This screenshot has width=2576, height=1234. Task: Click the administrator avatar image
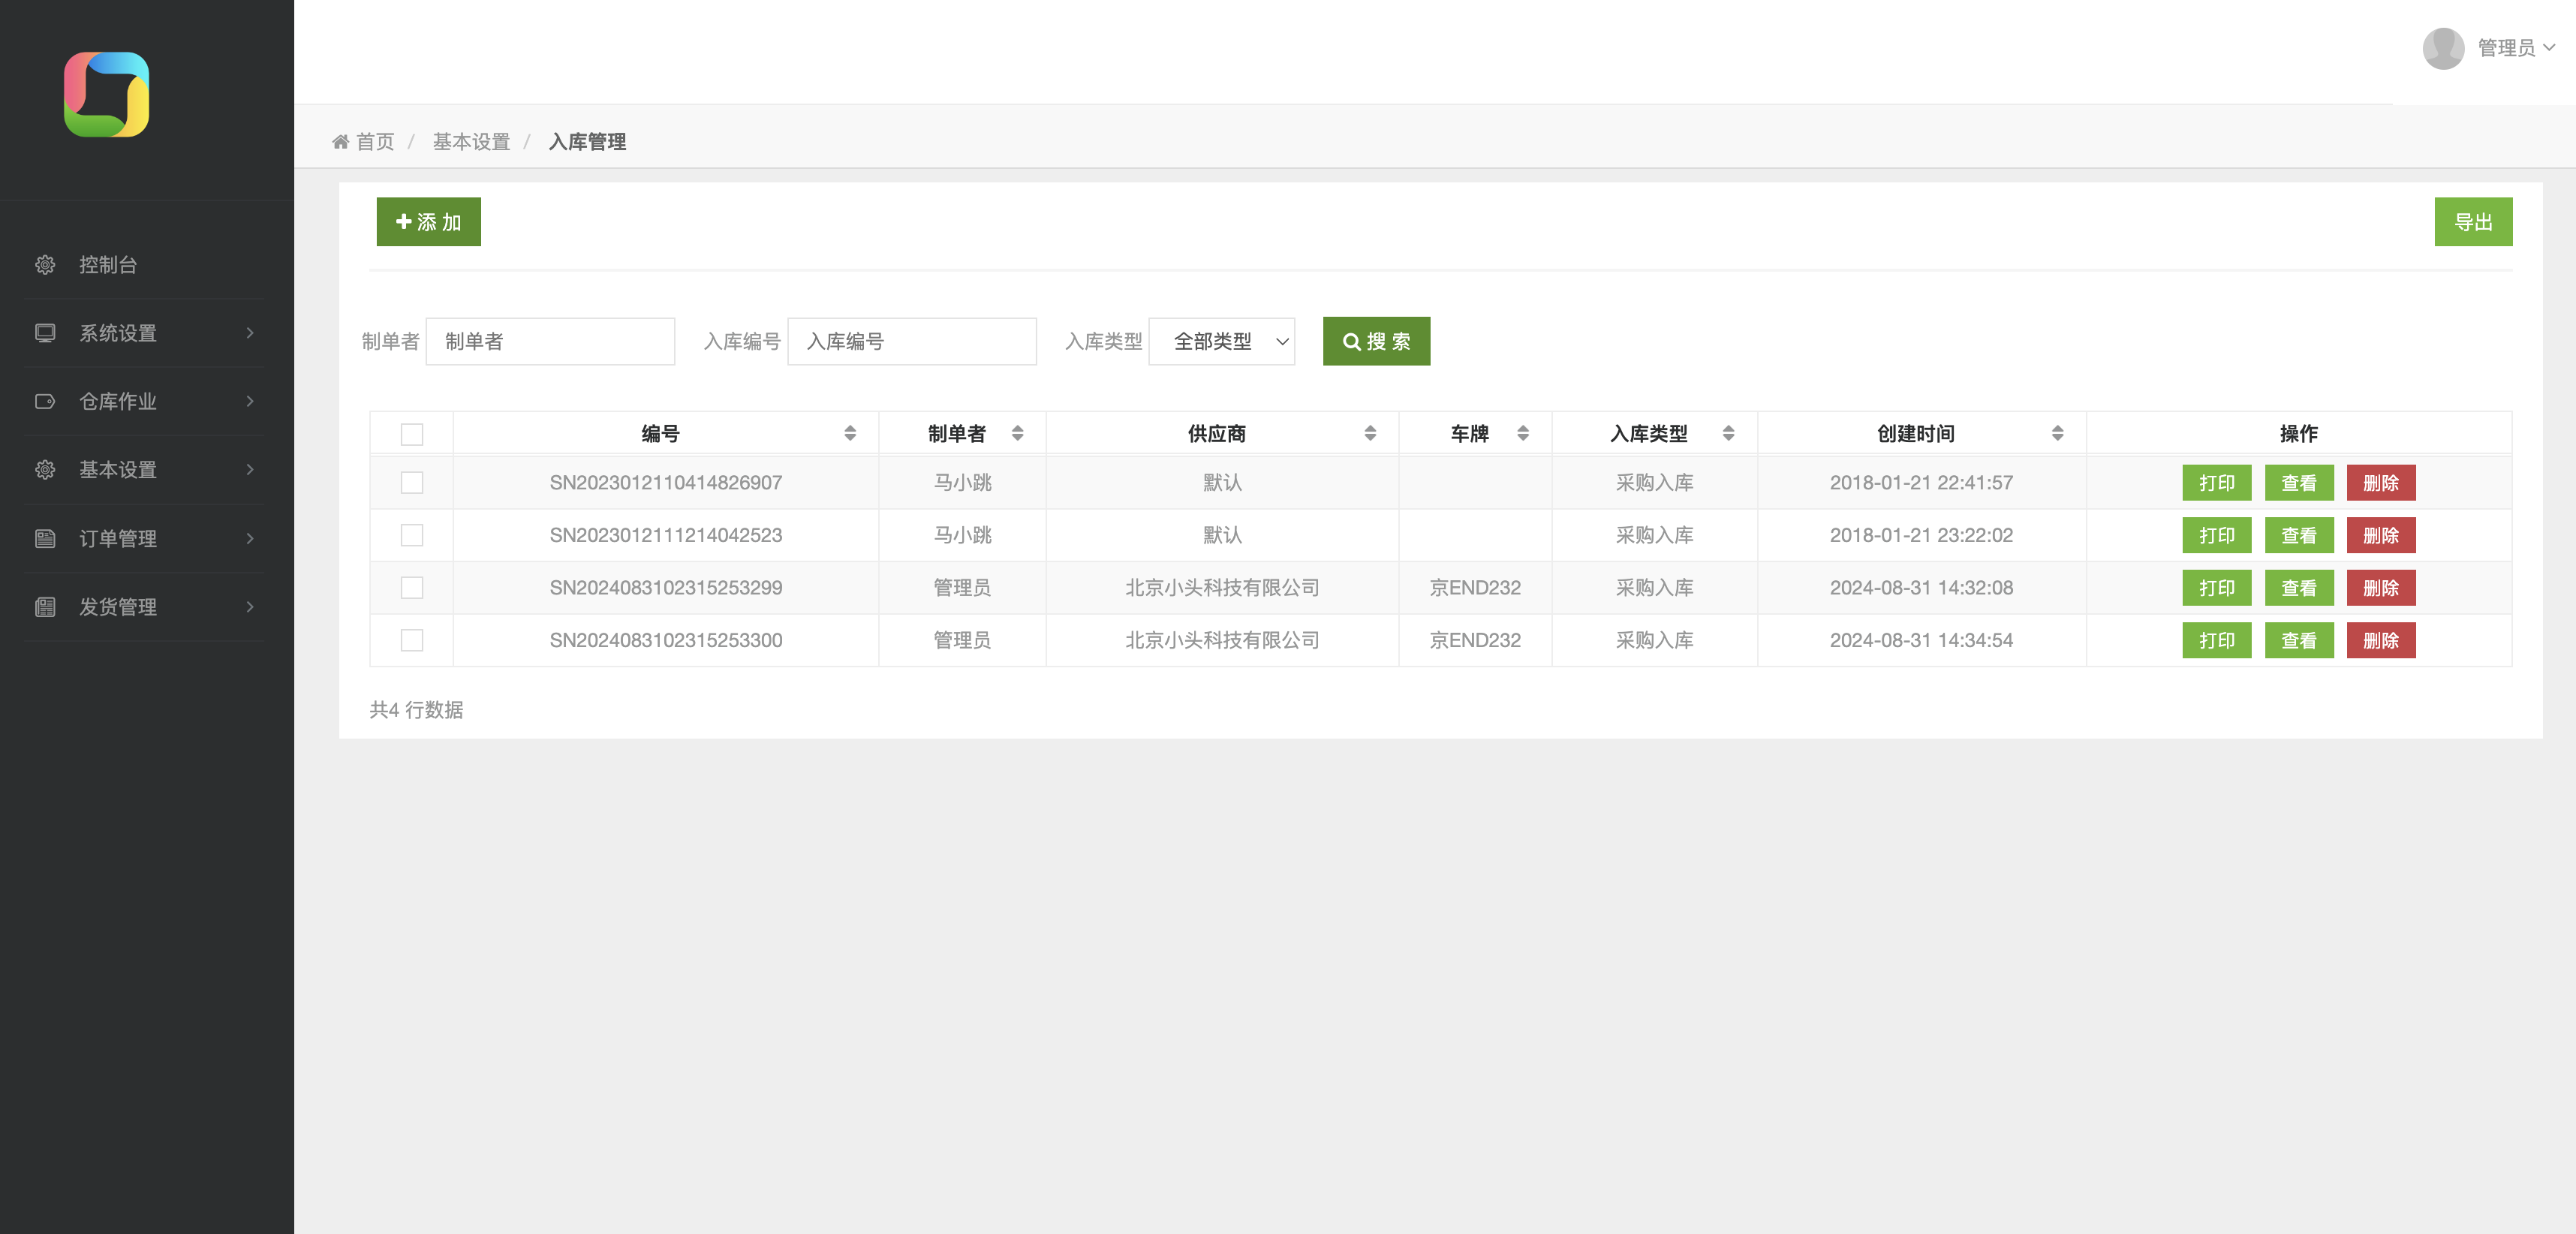click(x=2443, y=48)
